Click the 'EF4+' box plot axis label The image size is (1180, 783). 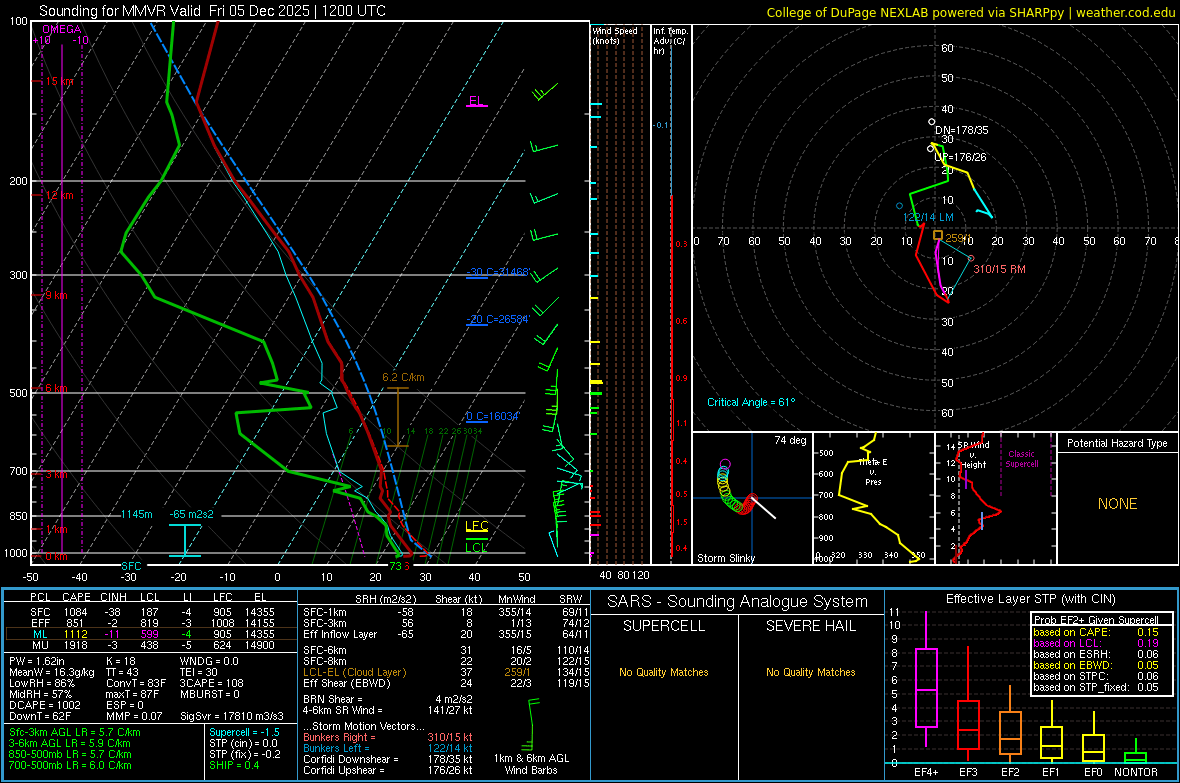926,772
